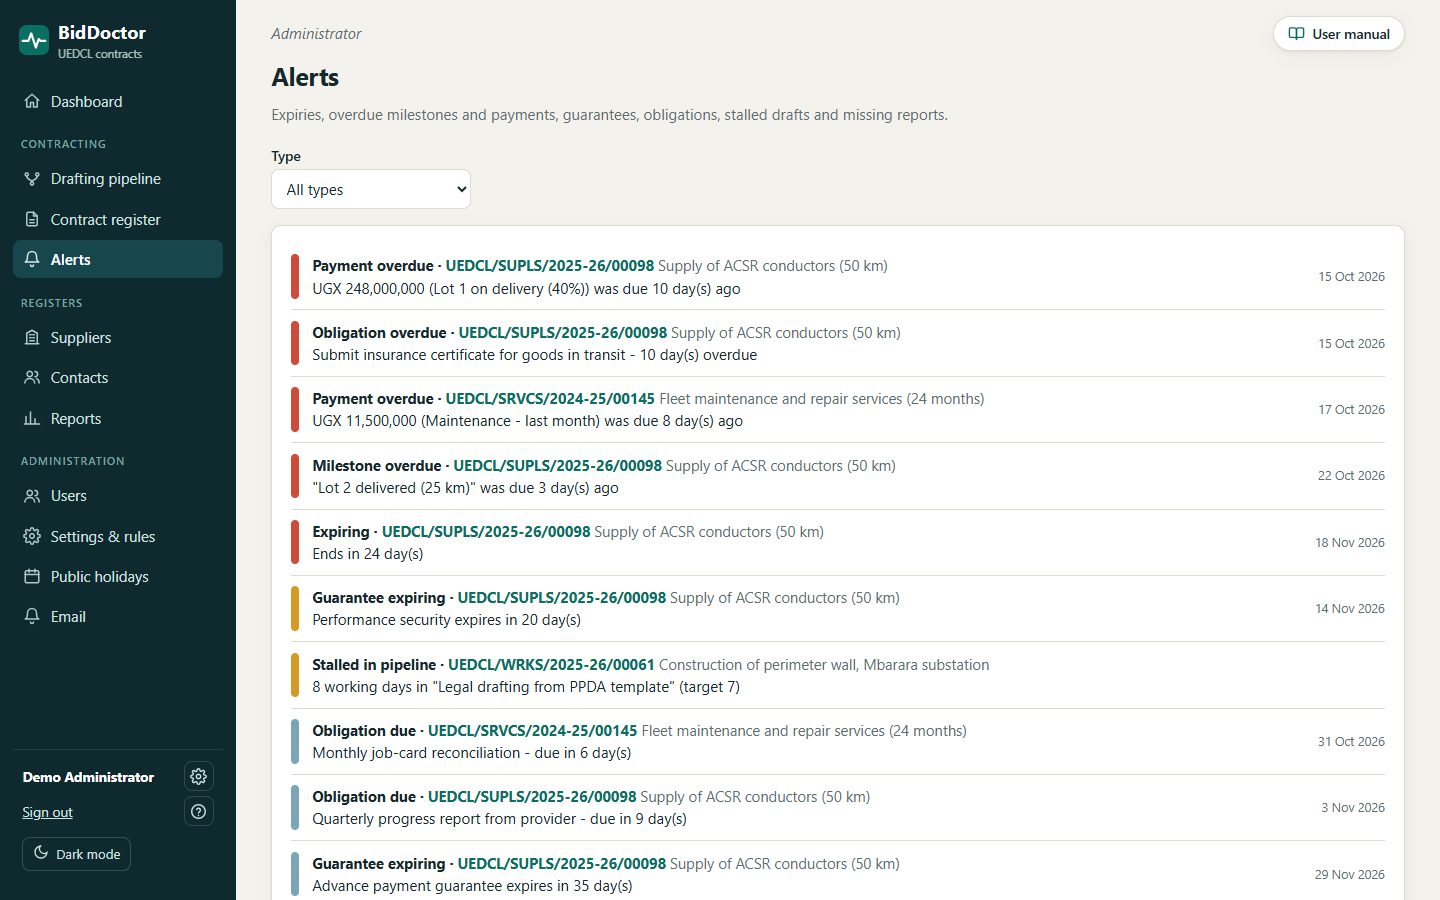1440x900 pixels.
Task: Navigate to Suppliers register
Action: (x=118, y=337)
